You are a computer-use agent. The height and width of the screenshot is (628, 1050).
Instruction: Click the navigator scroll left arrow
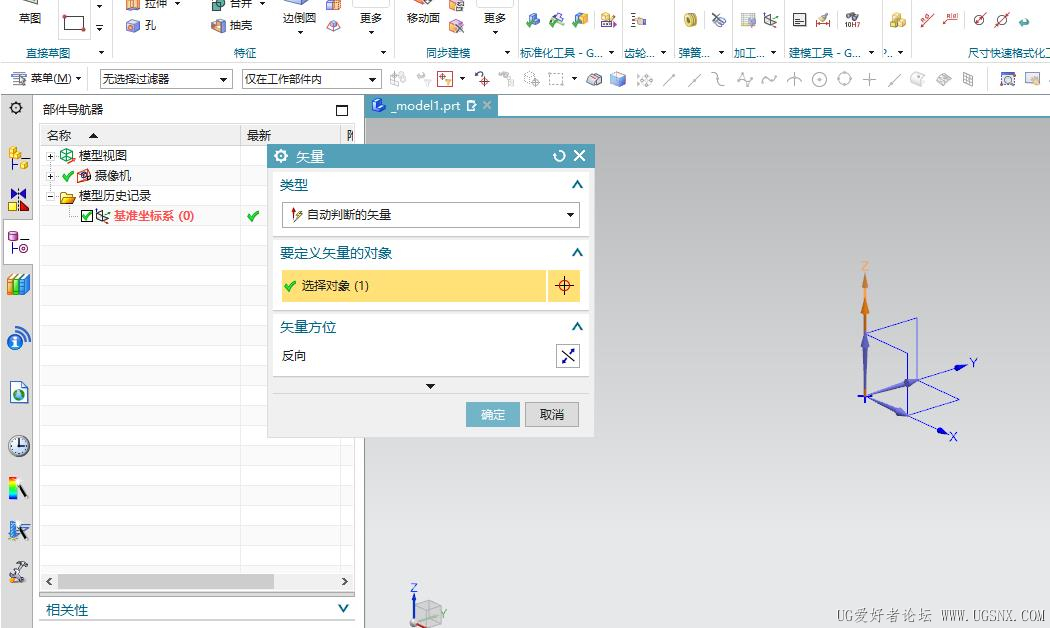point(49,581)
